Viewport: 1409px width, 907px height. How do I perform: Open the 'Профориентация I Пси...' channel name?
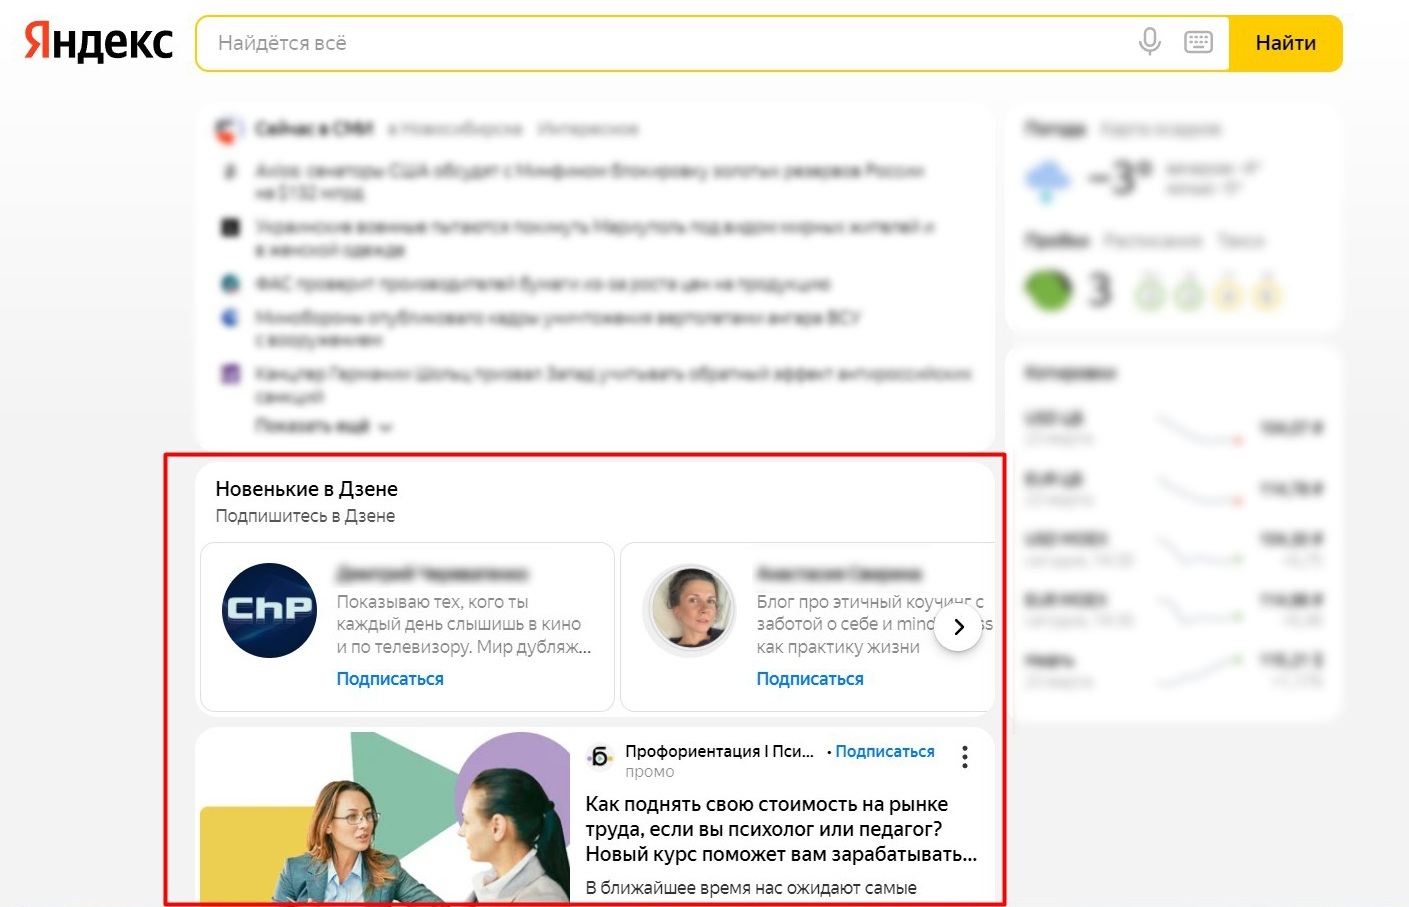tap(719, 751)
